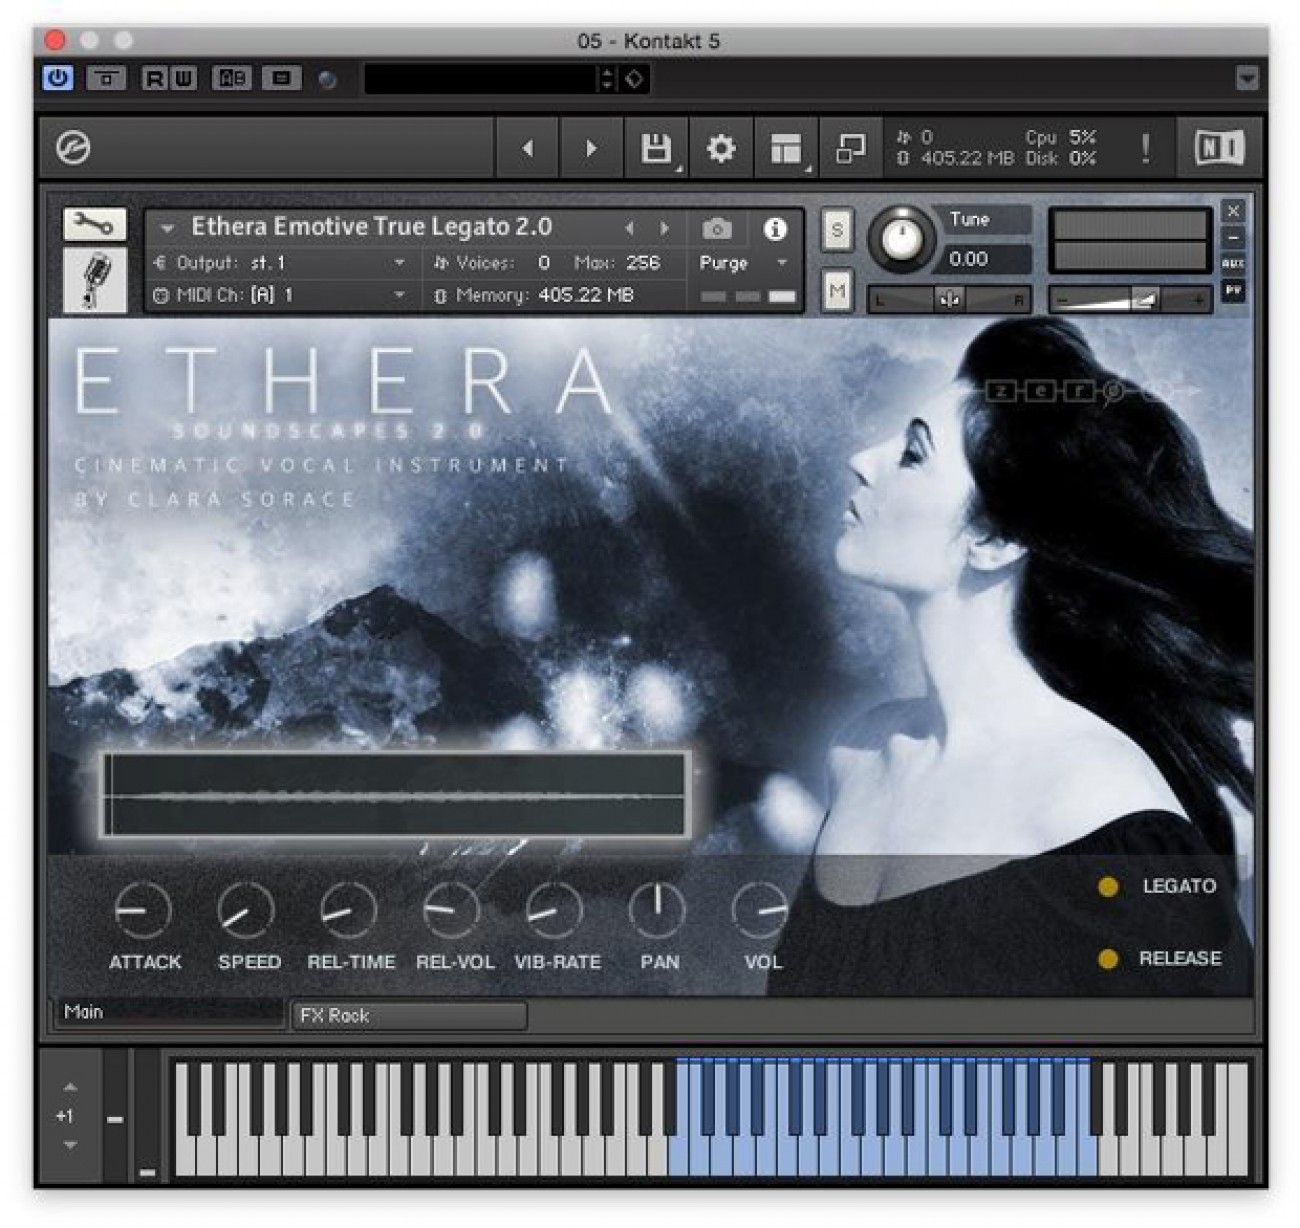The image size is (1300, 1228).
Task: Click the minimize view resize icon
Action: coord(850,149)
